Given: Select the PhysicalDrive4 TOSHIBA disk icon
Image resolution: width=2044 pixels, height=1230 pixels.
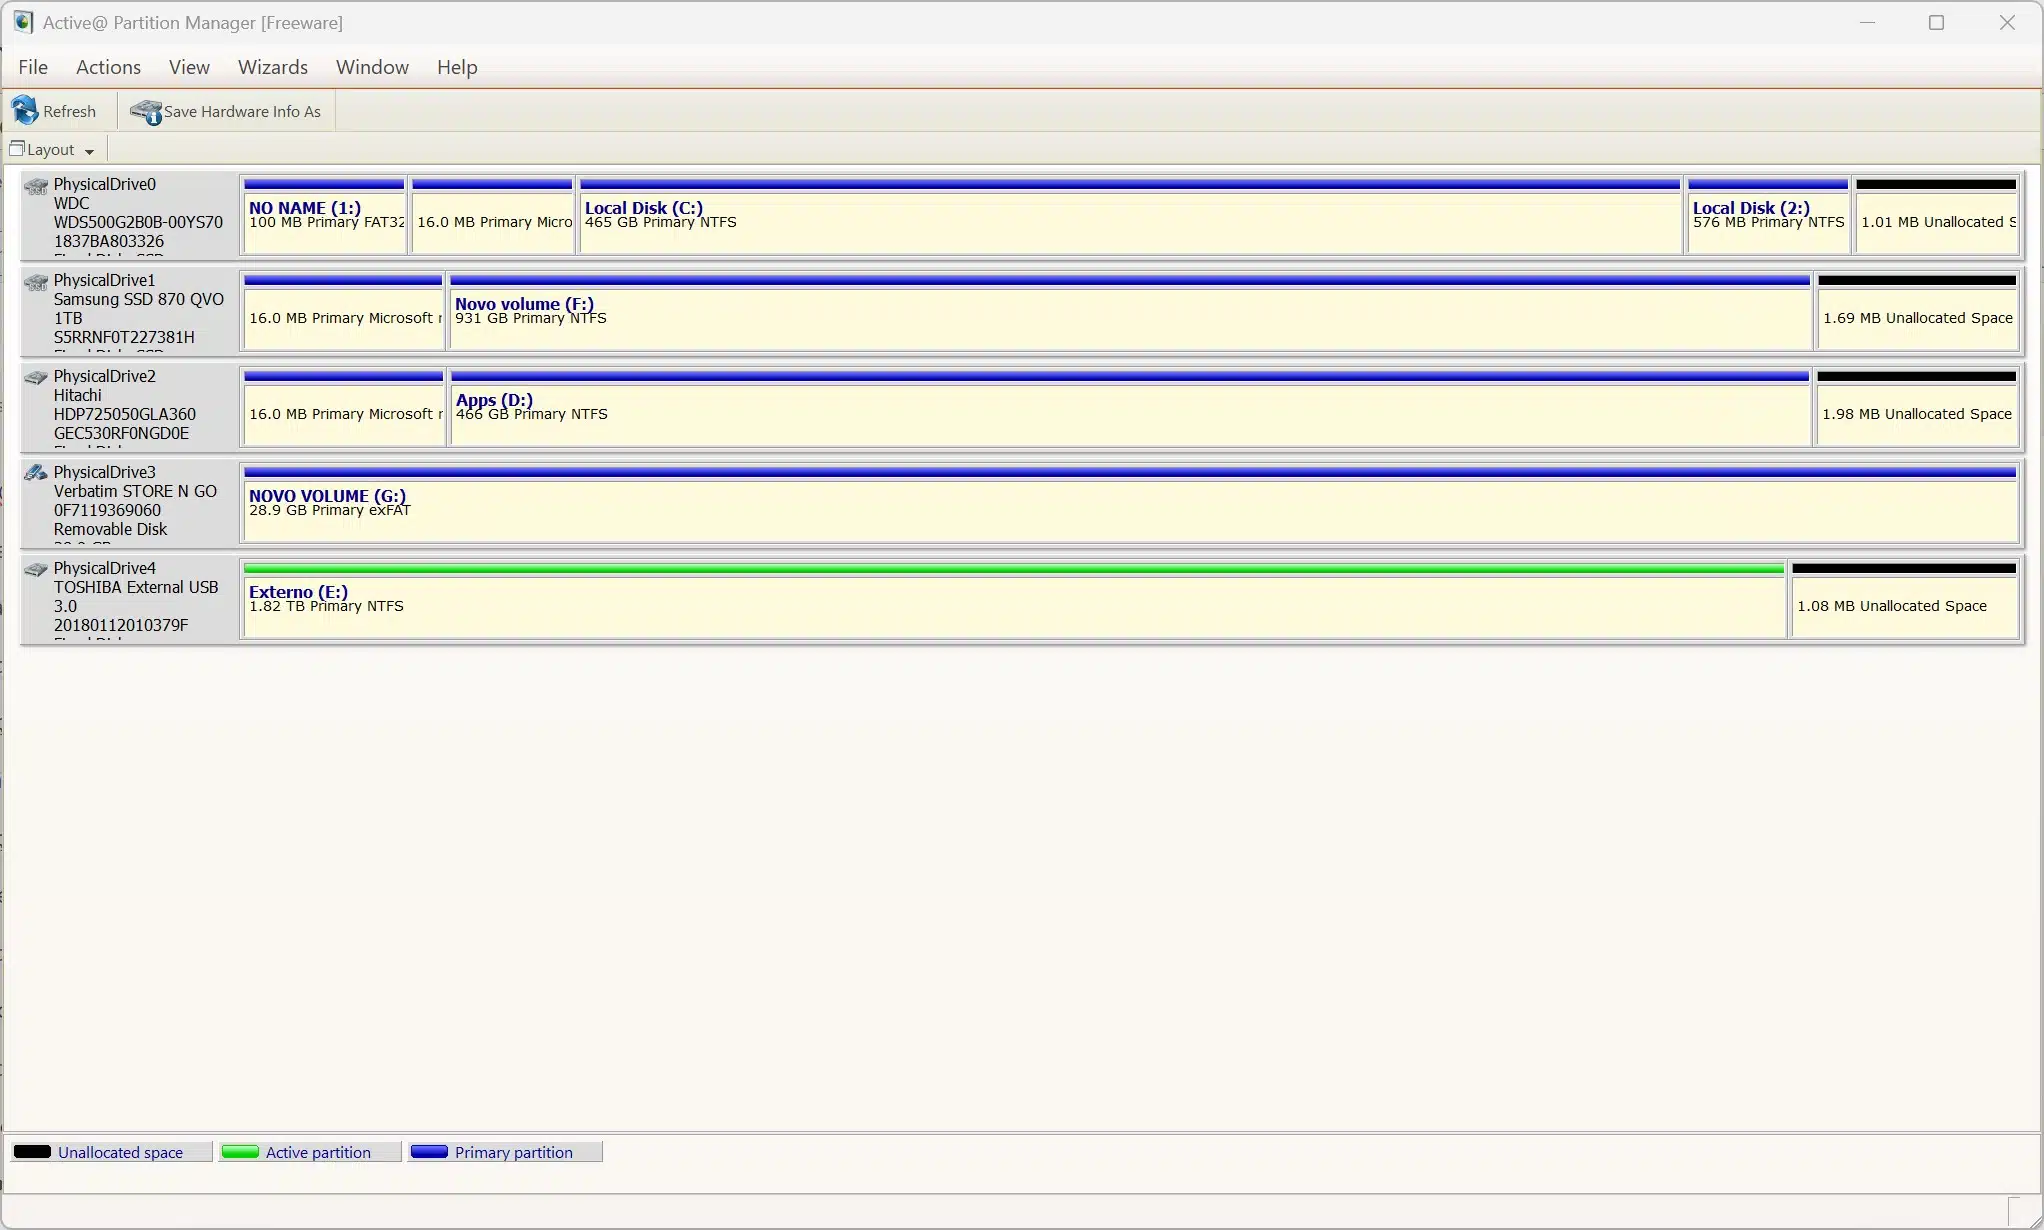Looking at the screenshot, I should [36, 569].
